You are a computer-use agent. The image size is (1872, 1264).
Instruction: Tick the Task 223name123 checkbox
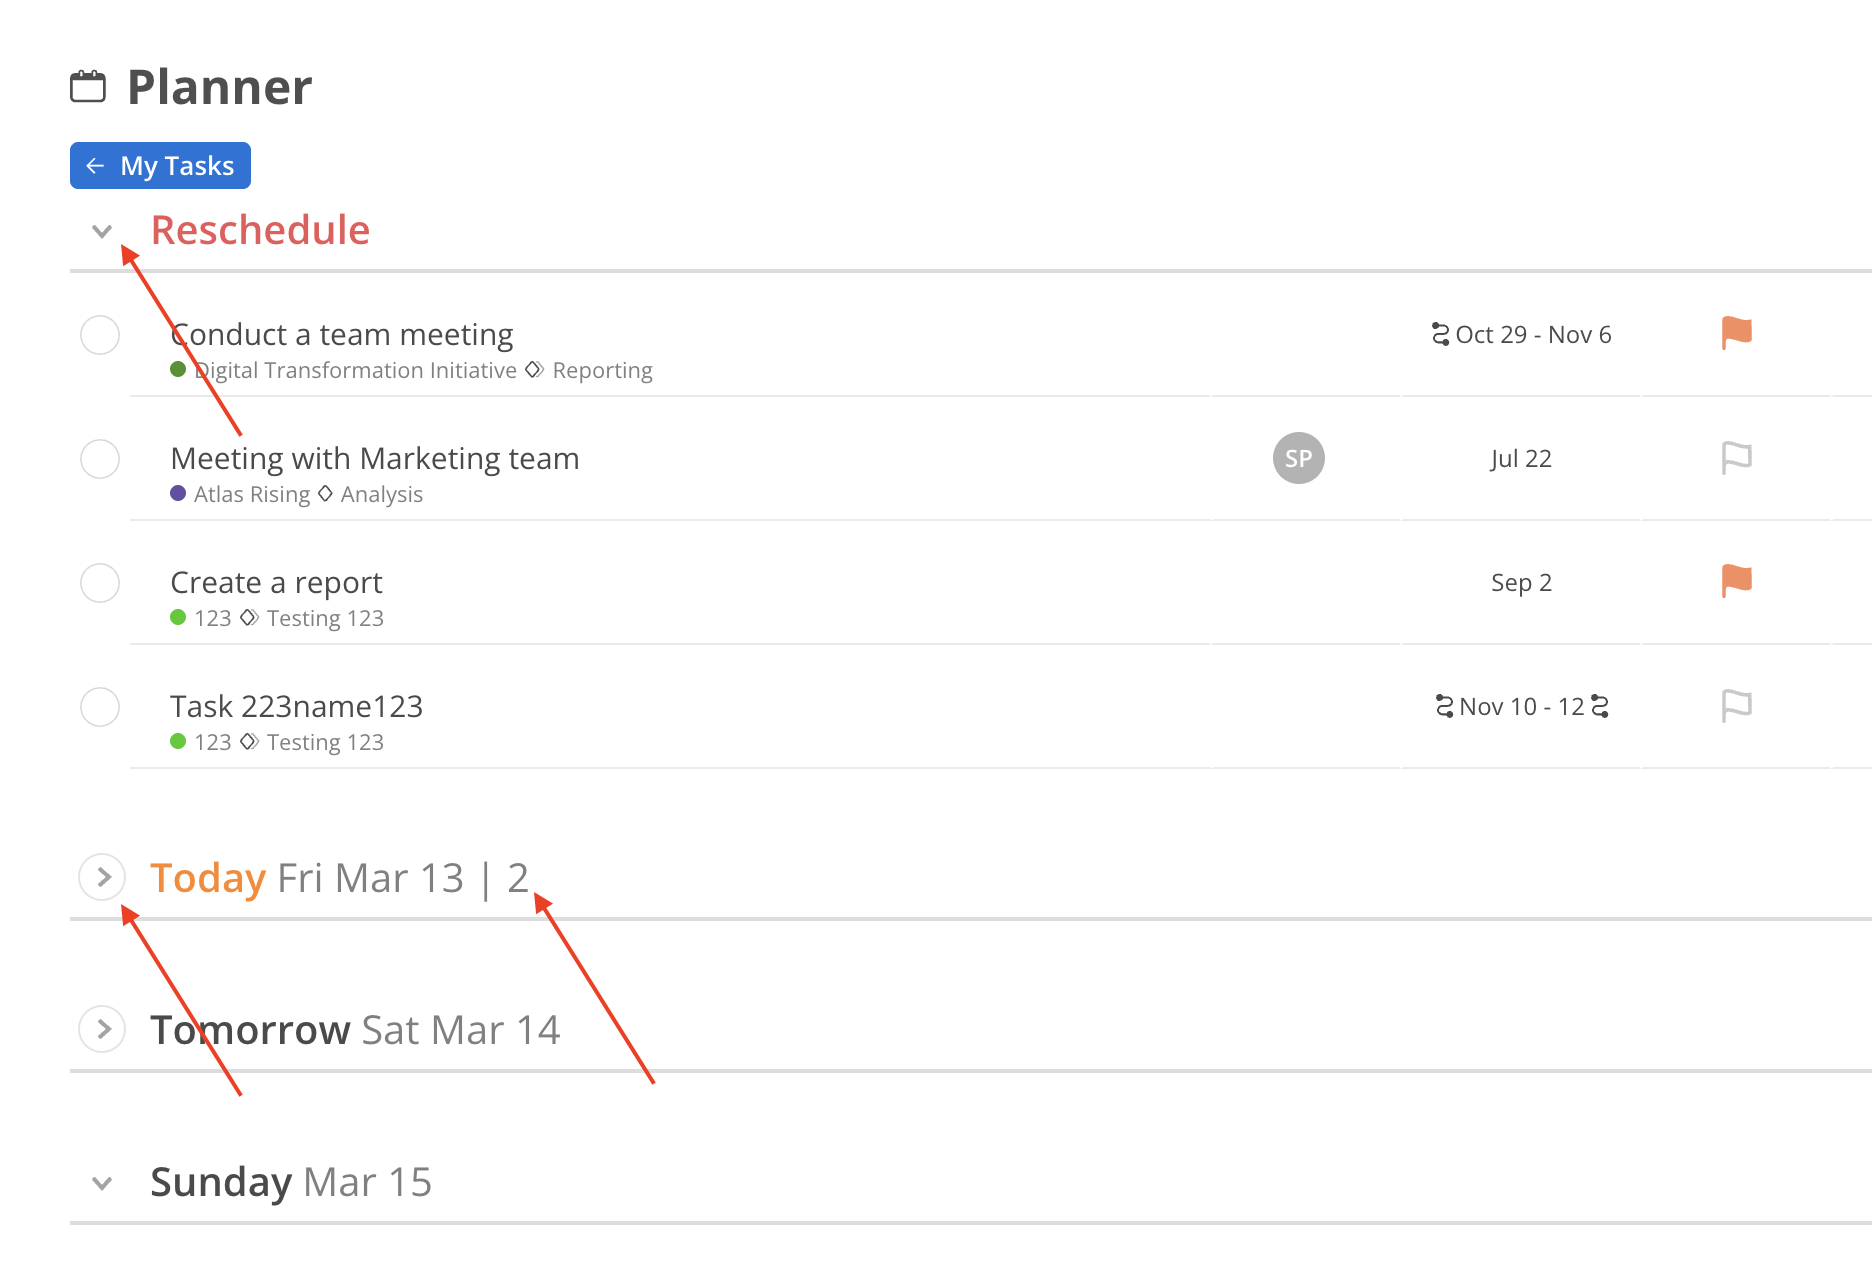100,707
